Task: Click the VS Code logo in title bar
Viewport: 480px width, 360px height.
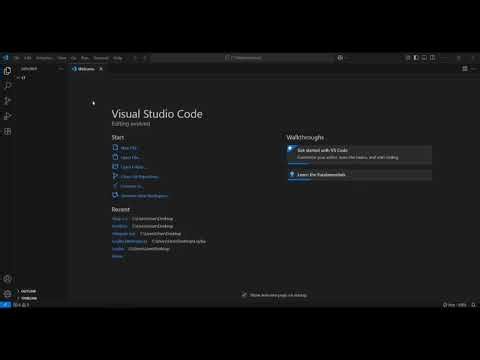Action: coord(5,58)
